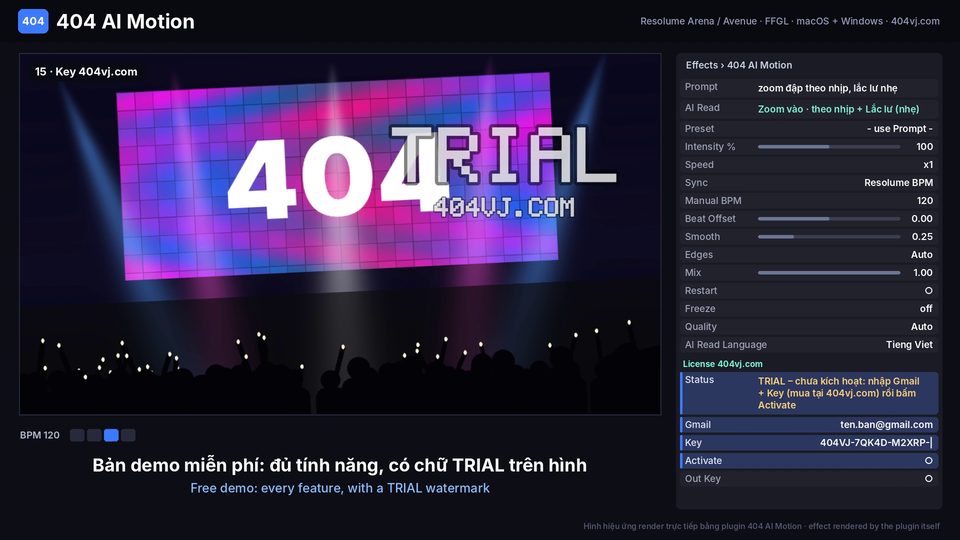Click the 404vj.com text in header
This screenshot has width=960, height=540.
pyautogui.click(x=915, y=21)
